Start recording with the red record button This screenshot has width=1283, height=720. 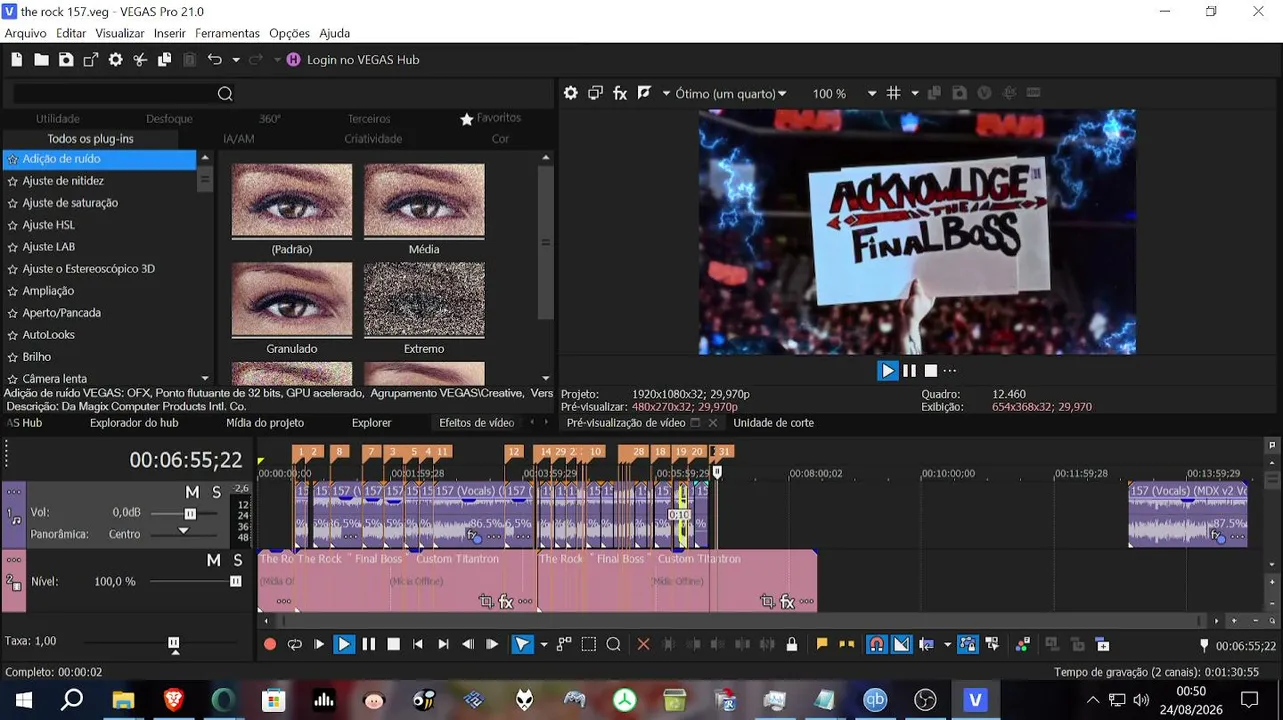coord(270,645)
